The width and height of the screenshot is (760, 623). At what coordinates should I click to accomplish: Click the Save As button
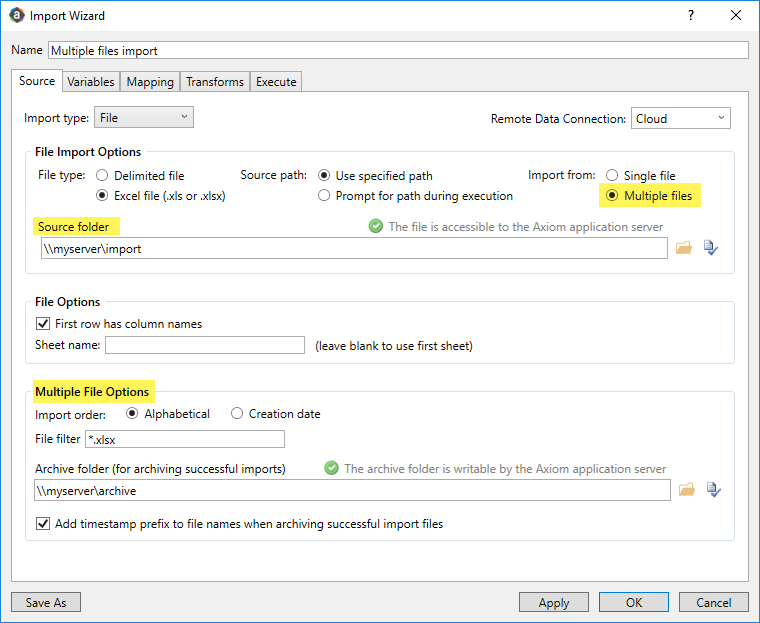coord(46,602)
